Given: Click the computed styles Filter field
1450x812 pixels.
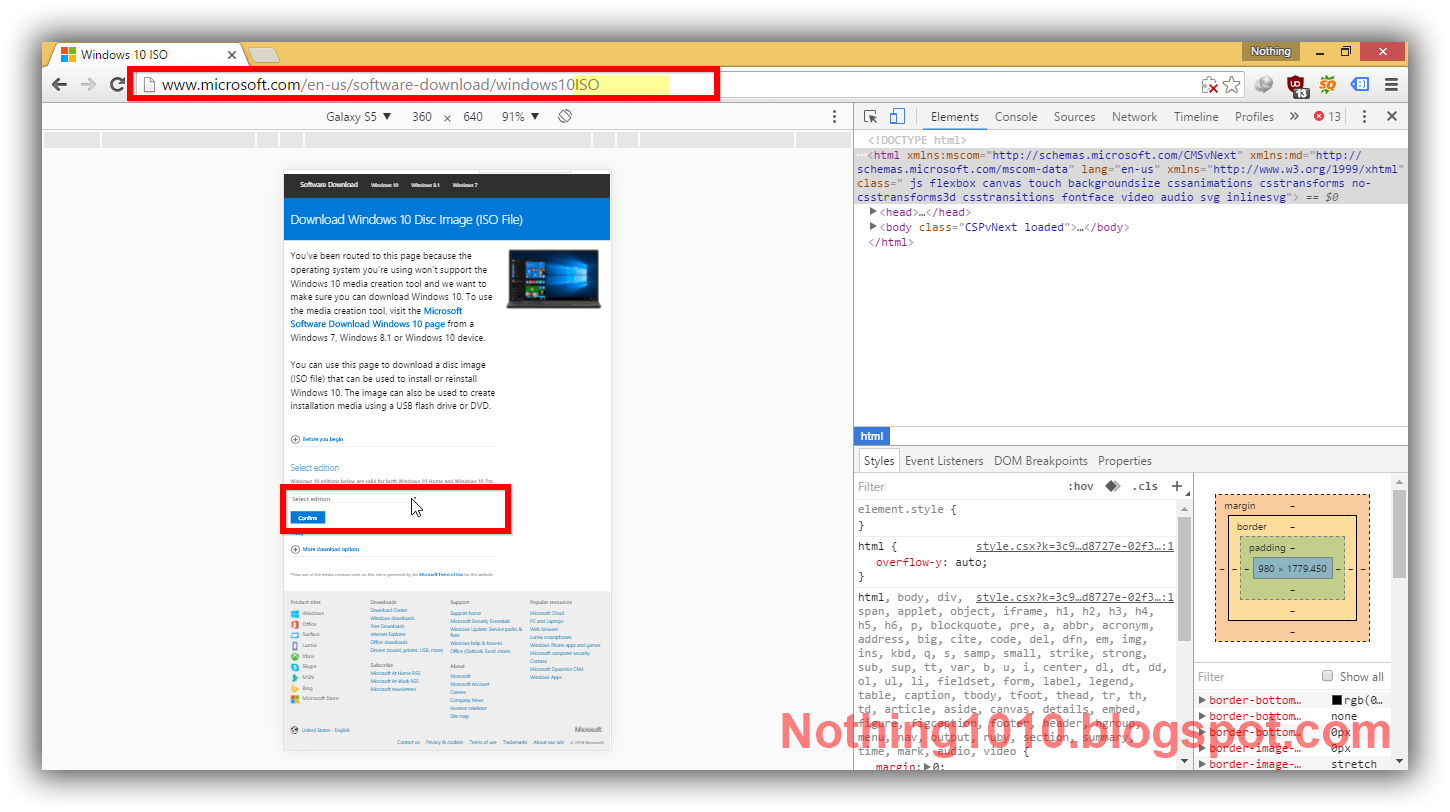Looking at the screenshot, I should click(x=1255, y=676).
